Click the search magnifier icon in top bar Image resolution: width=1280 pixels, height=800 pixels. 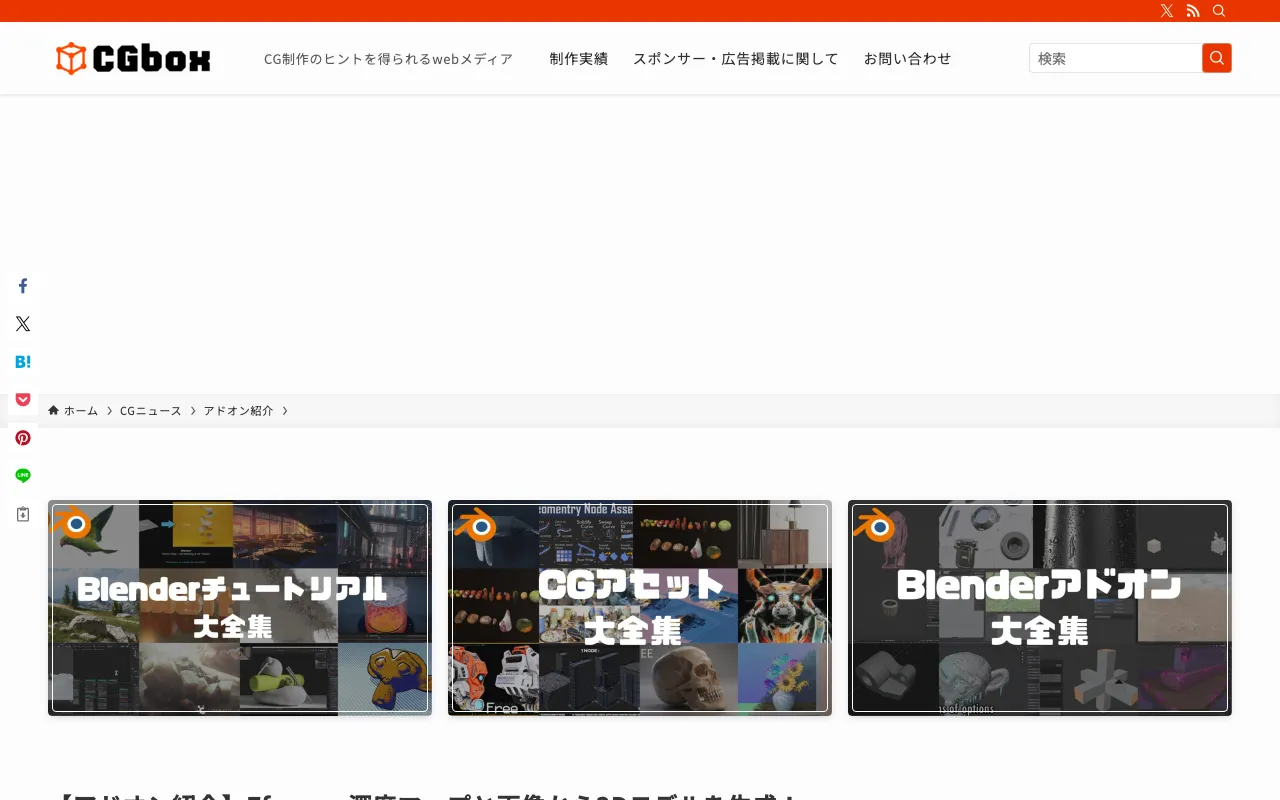1219,11
